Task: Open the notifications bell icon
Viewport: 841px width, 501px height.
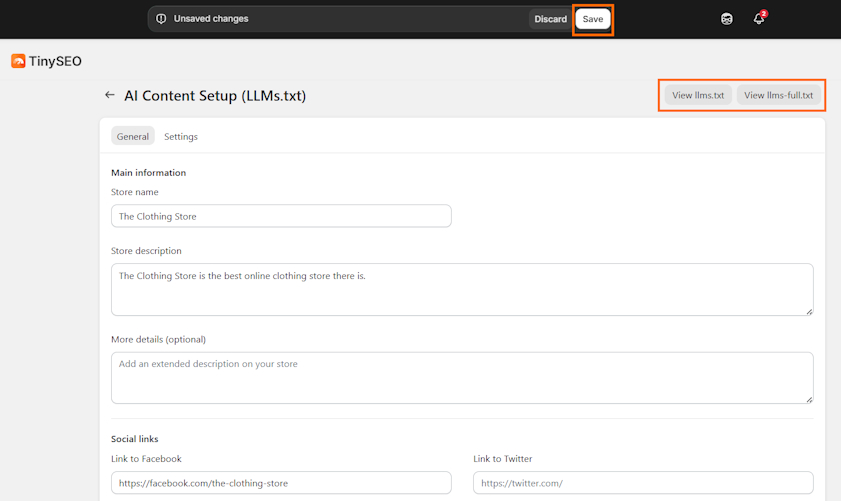Action: pyautogui.click(x=758, y=18)
